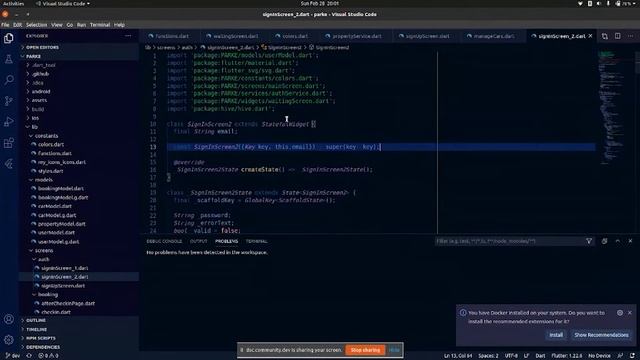Click the notifications bell in status bar
The height and width of the screenshot is (360, 640).
[632, 356]
